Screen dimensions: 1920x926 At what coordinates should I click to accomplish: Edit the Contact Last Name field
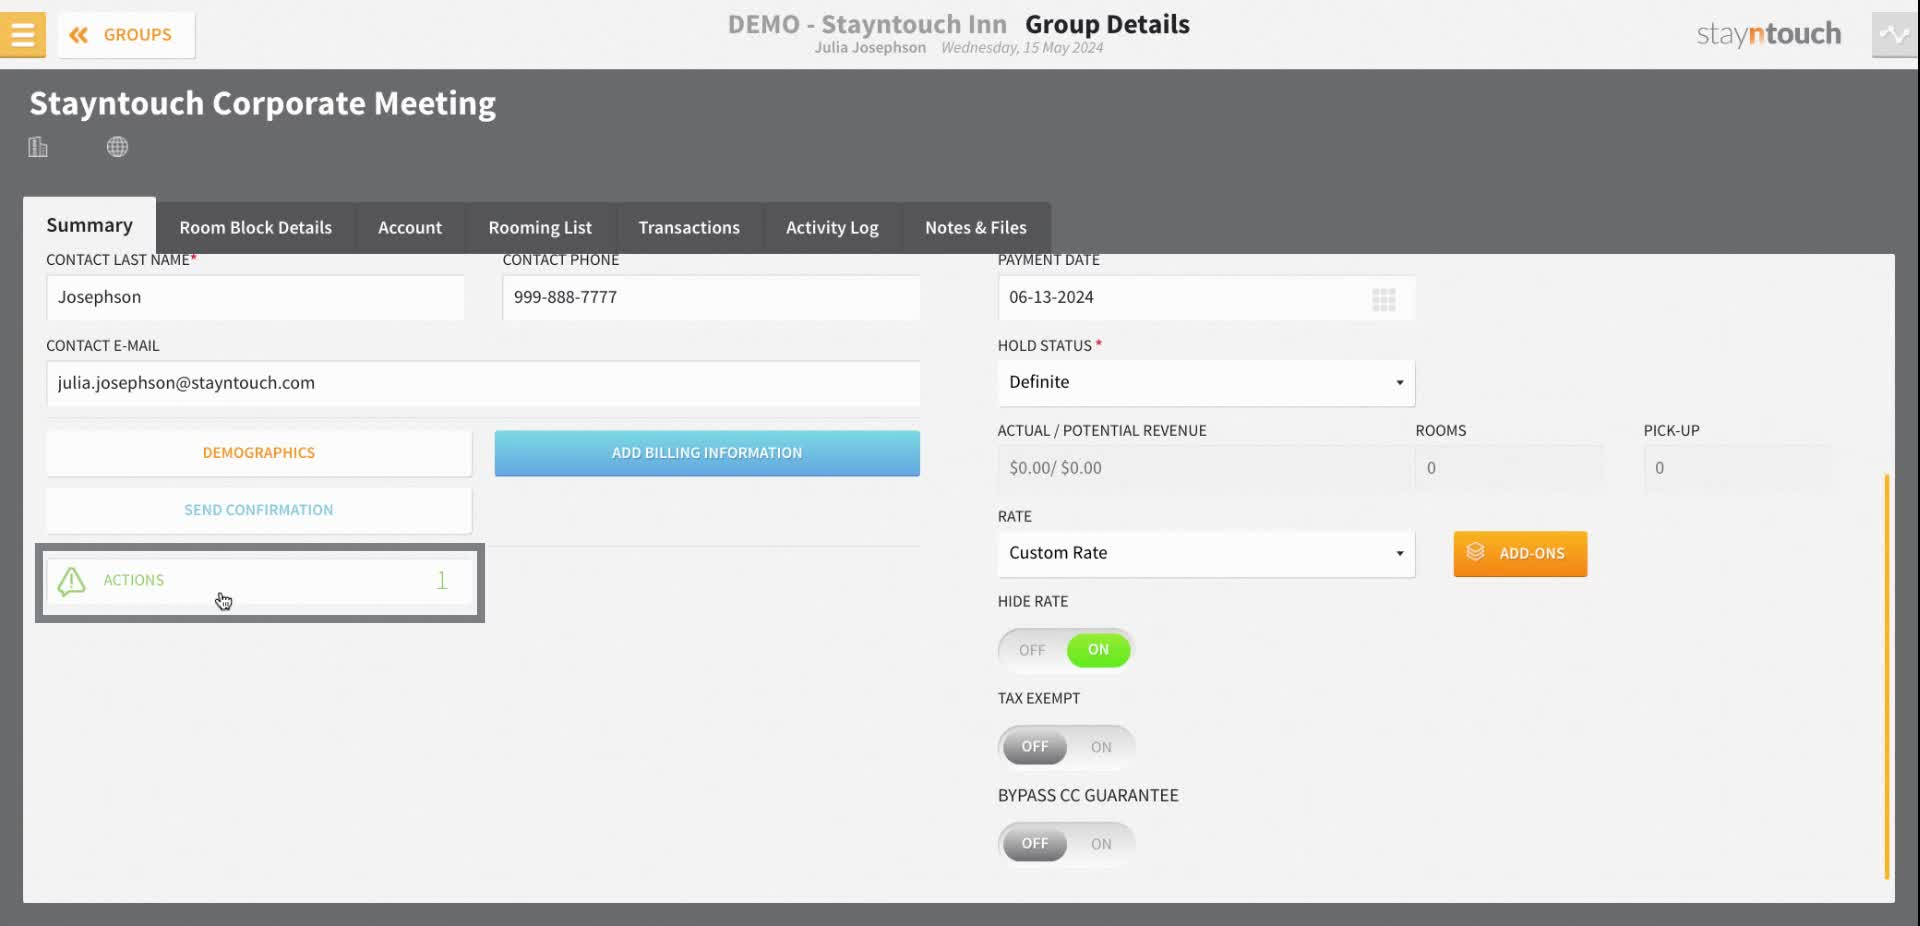point(255,298)
